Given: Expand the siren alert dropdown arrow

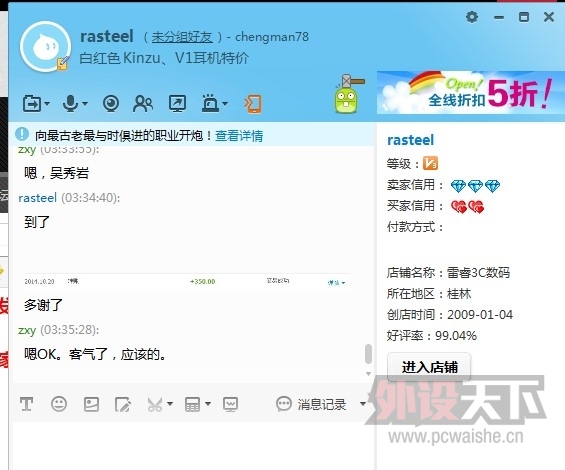Looking at the screenshot, I should pos(225,104).
